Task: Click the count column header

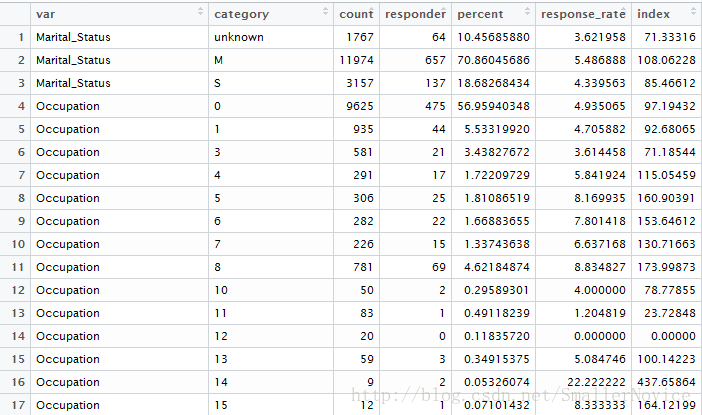Action: 356,14
